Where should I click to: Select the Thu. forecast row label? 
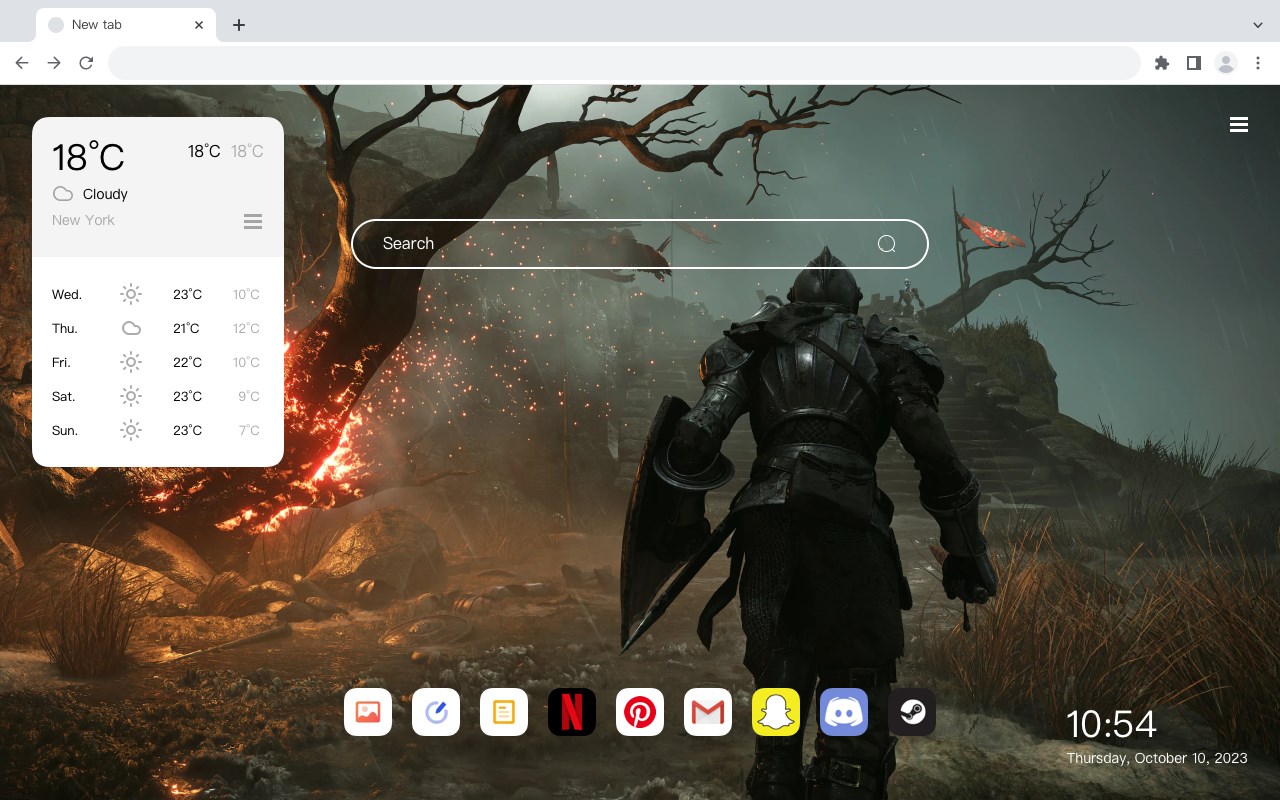tap(65, 328)
